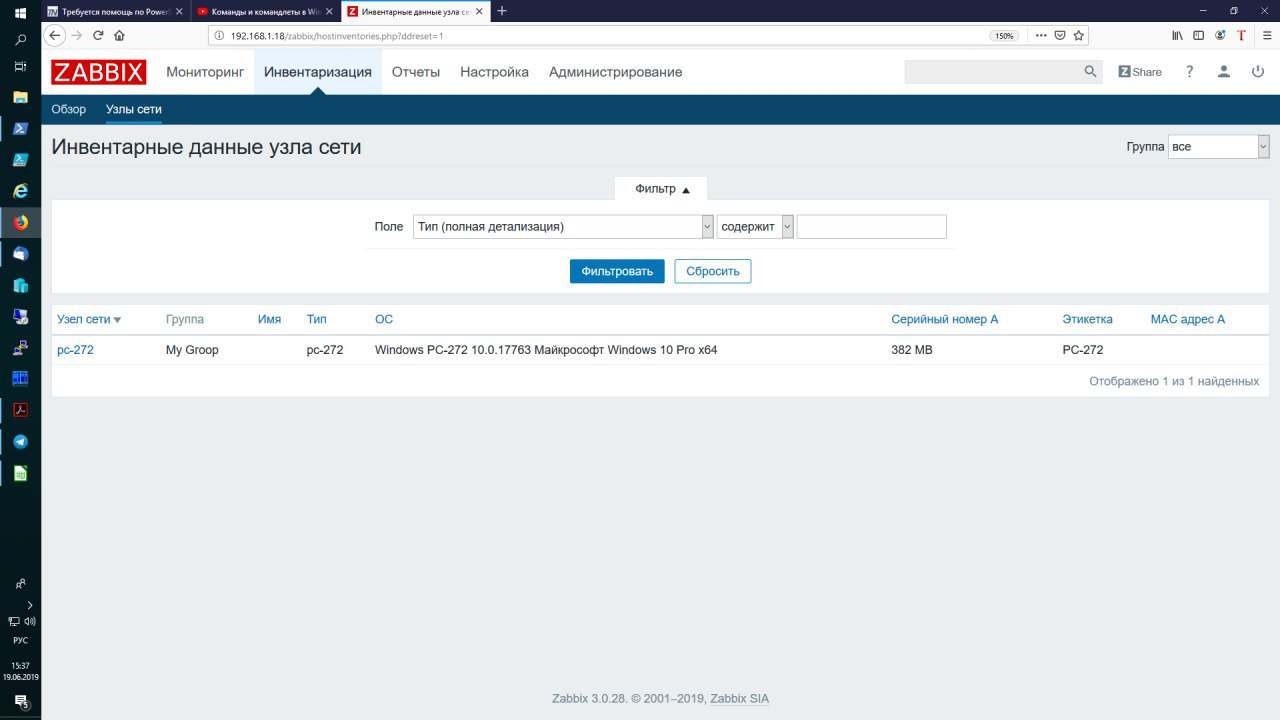This screenshot has width=1280, height=720.
Task: Toggle the Firefox sidebar icon
Action: coord(1199,35)
